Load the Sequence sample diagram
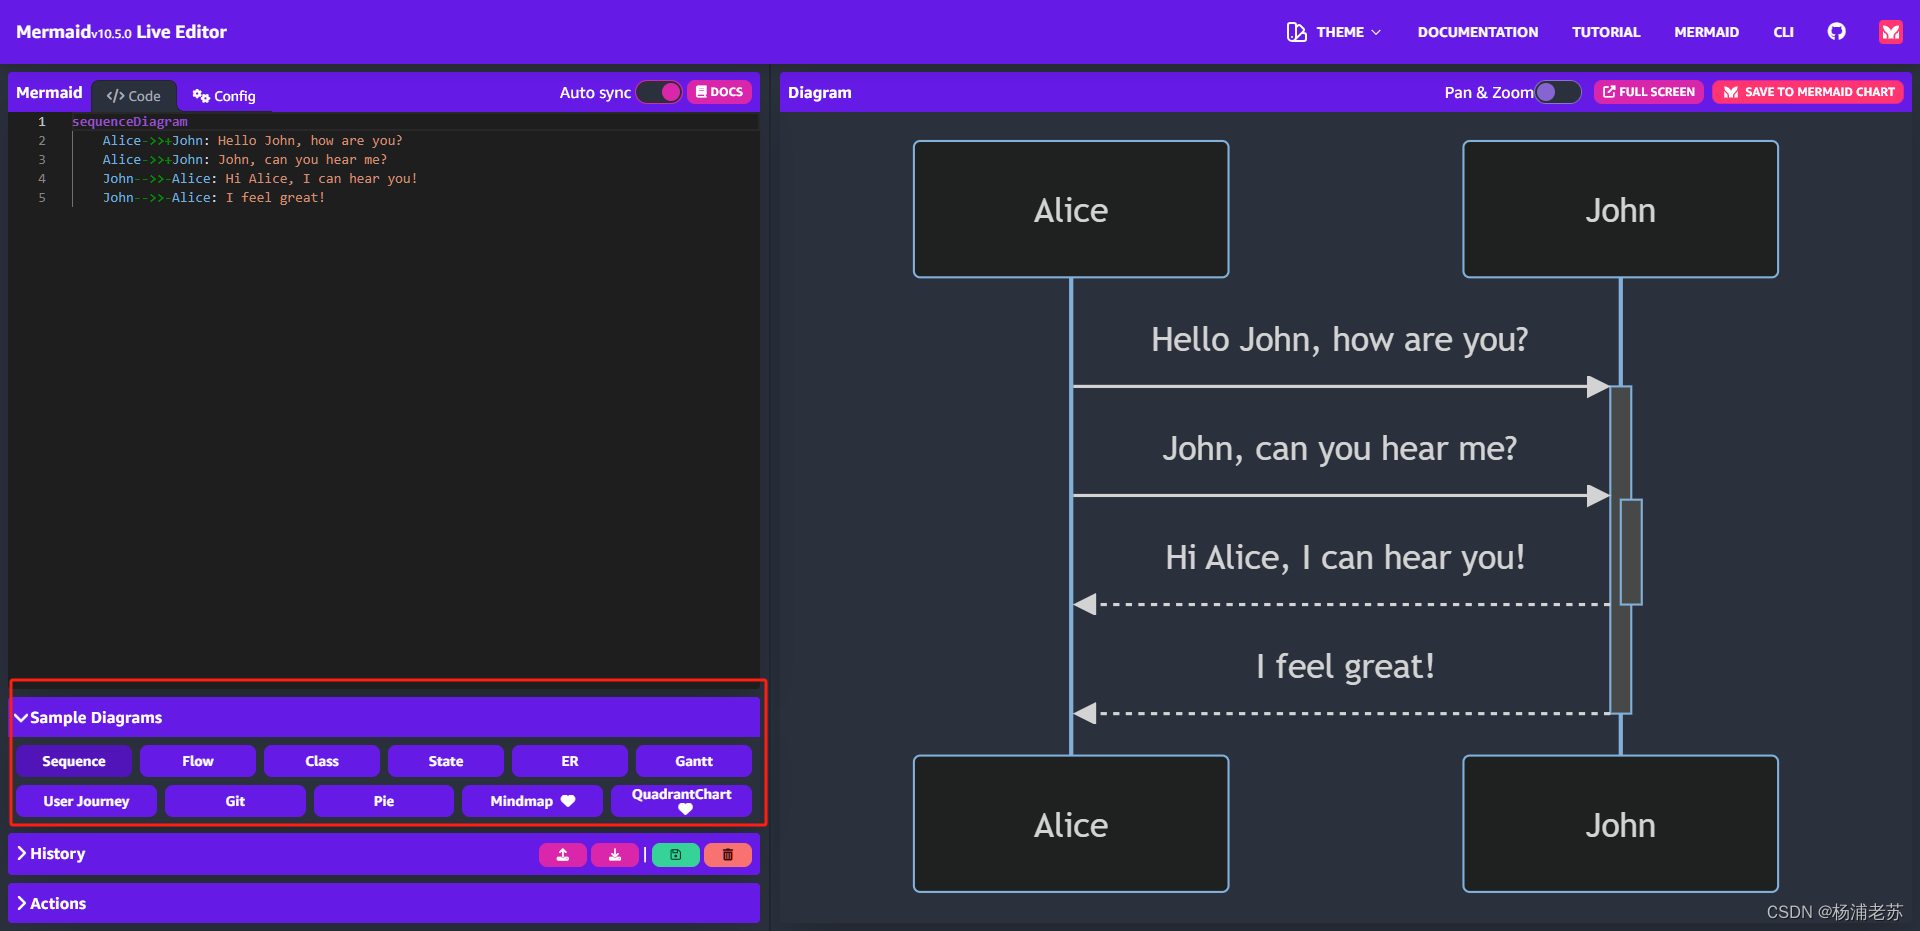 [74, 761]
